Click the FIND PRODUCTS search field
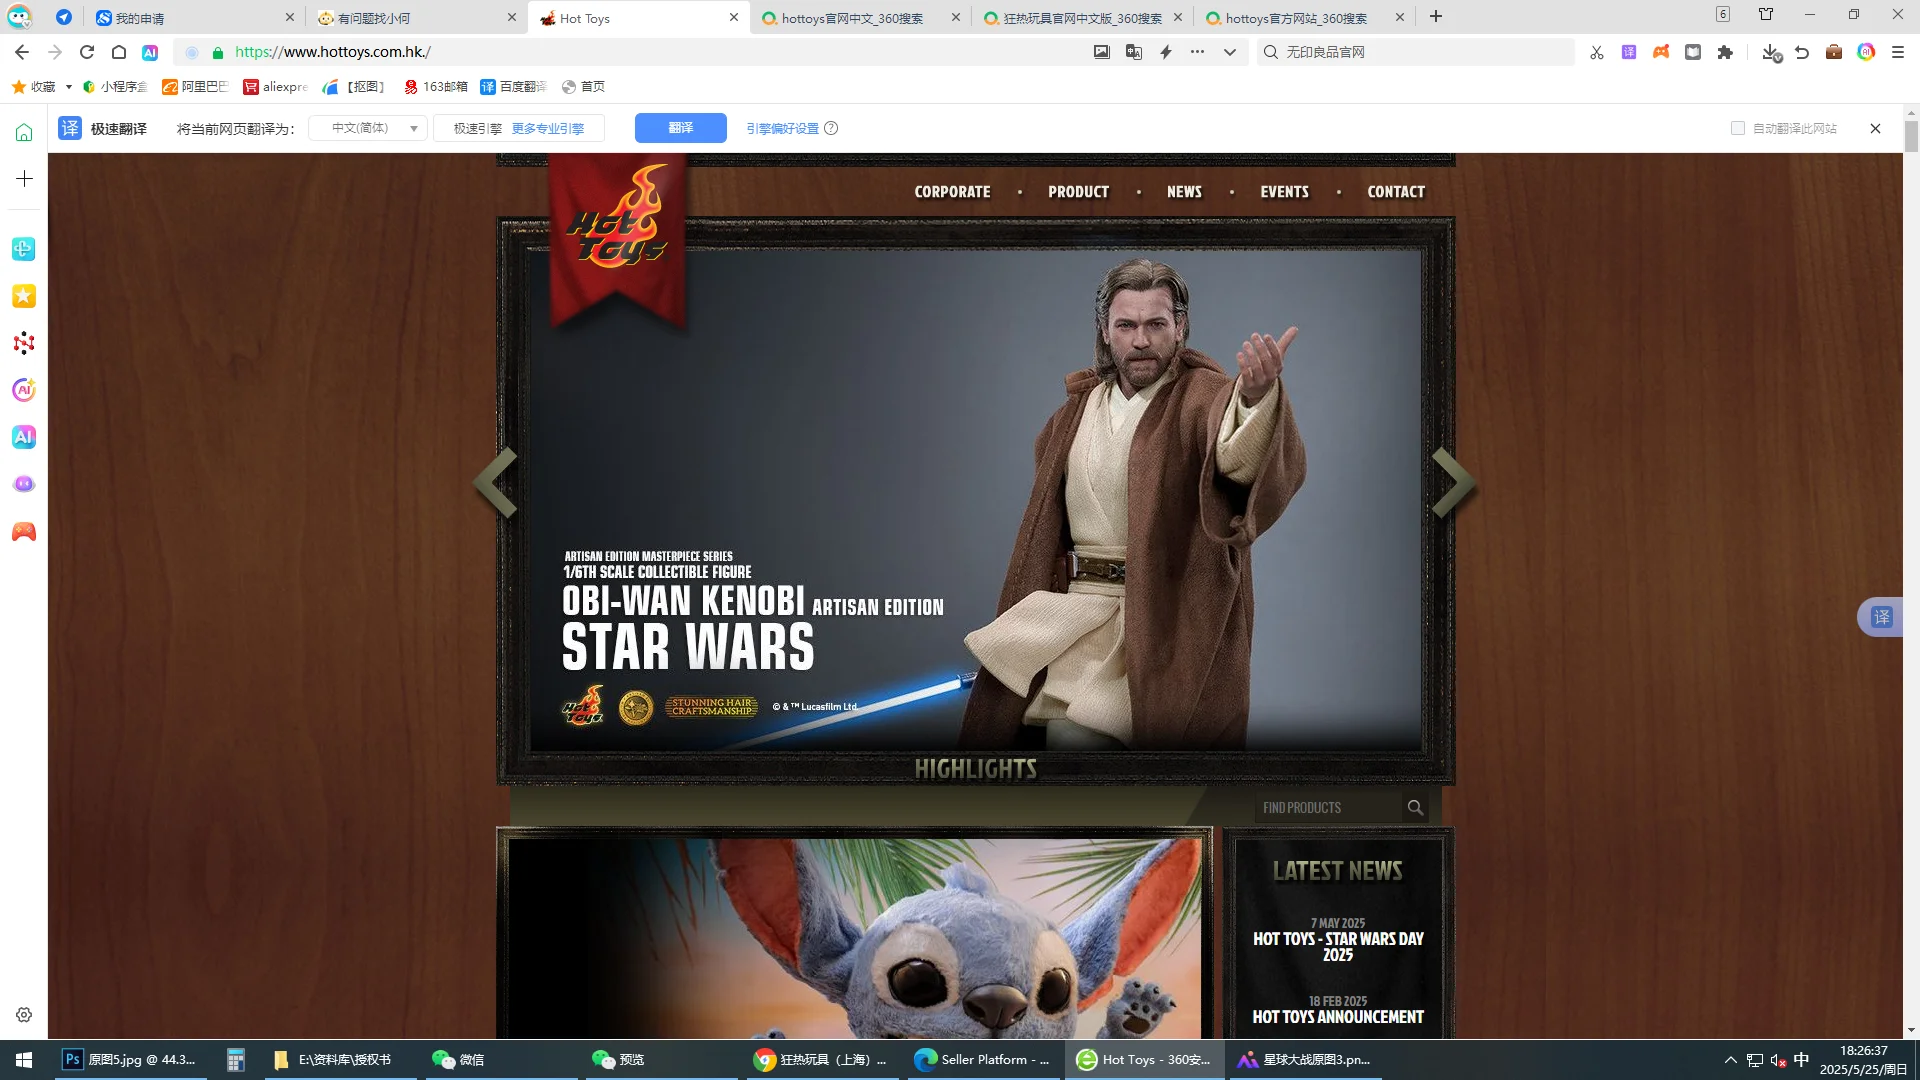 click(1328, 808)
